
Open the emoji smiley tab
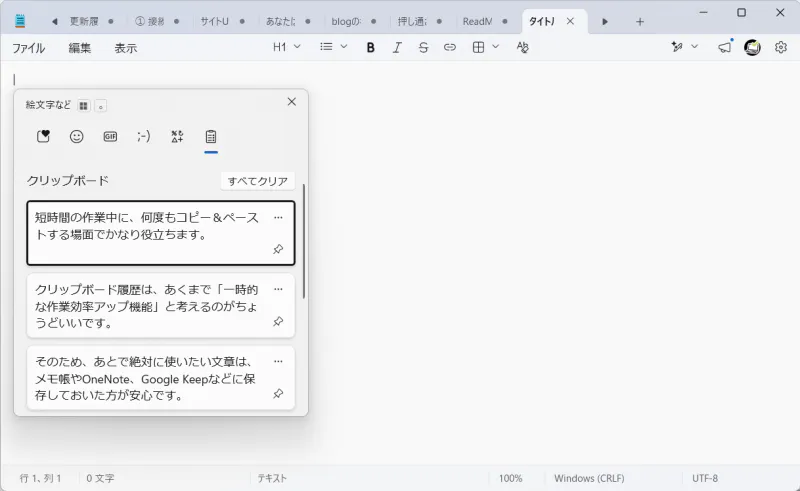tap(77, 136)
